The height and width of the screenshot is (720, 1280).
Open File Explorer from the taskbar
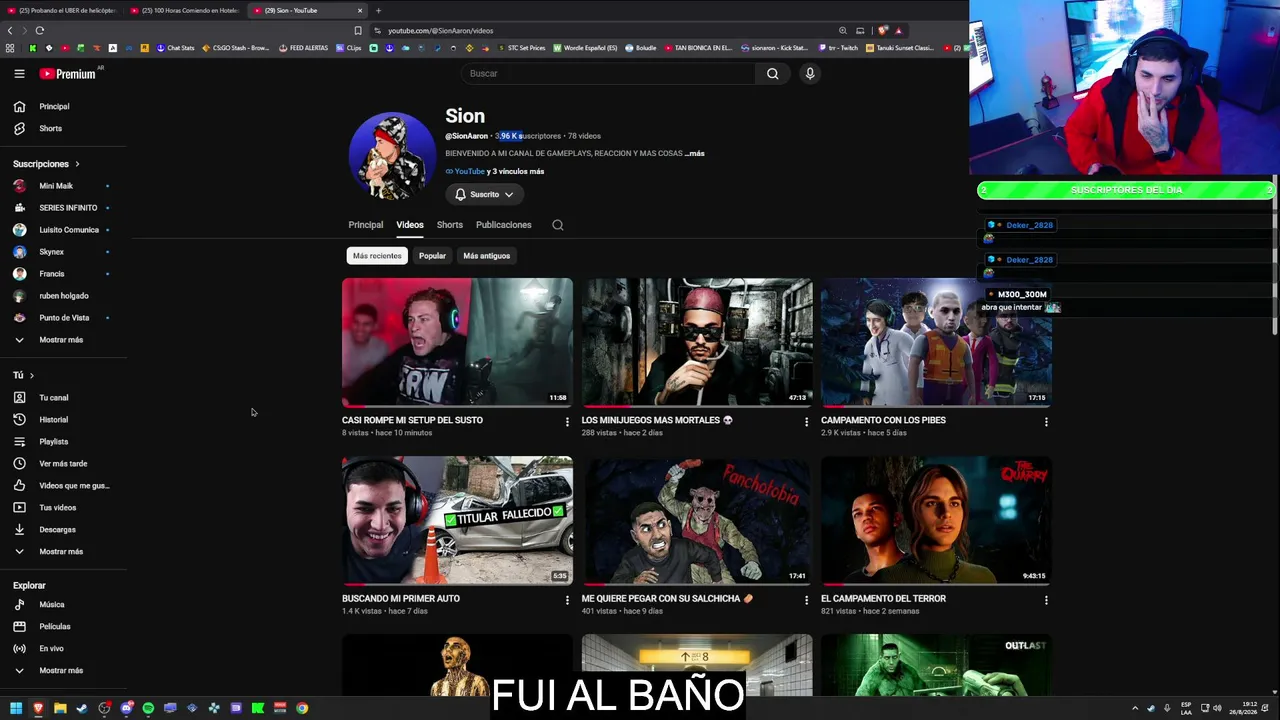60,708
